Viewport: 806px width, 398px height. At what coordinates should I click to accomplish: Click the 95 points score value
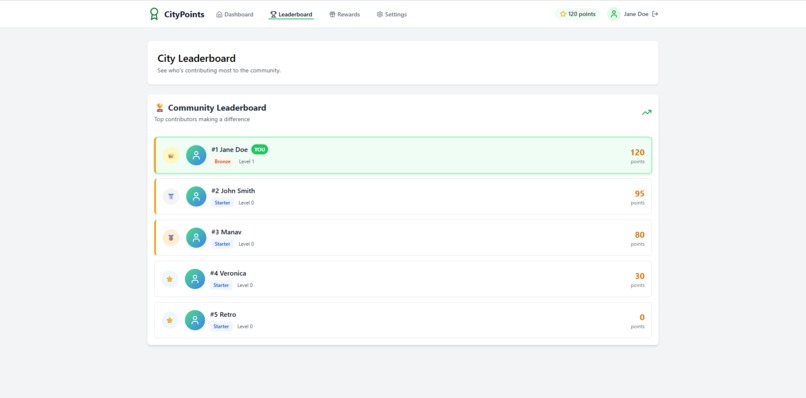[639, 193]
